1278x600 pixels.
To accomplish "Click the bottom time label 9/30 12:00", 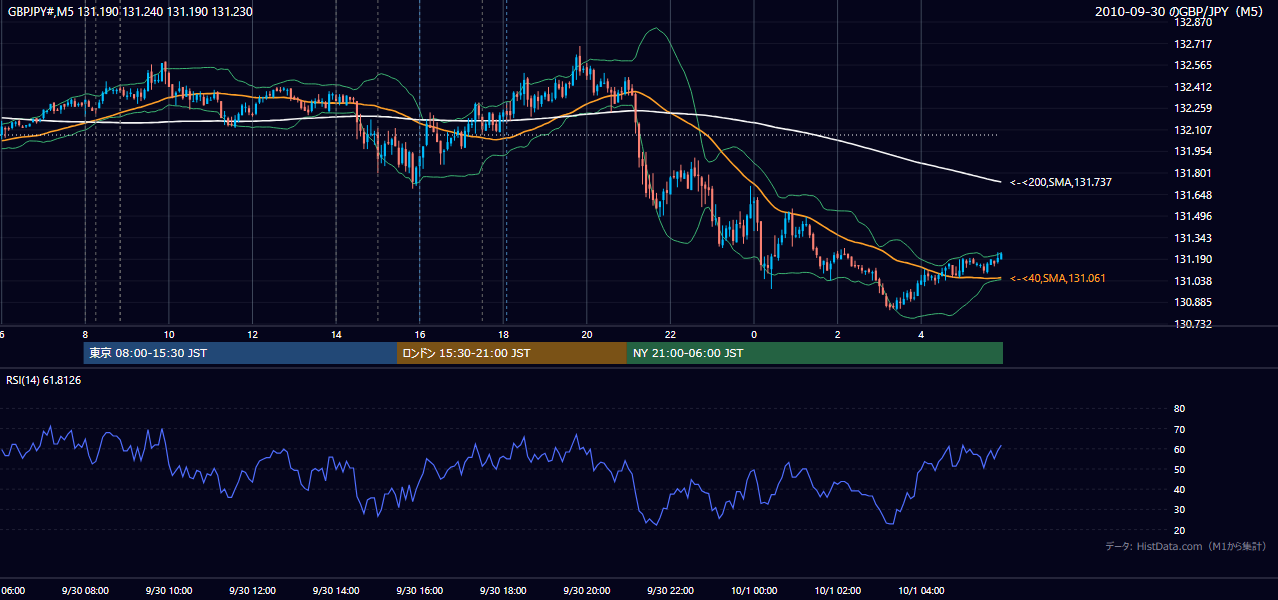I will (x=252, y=590).
